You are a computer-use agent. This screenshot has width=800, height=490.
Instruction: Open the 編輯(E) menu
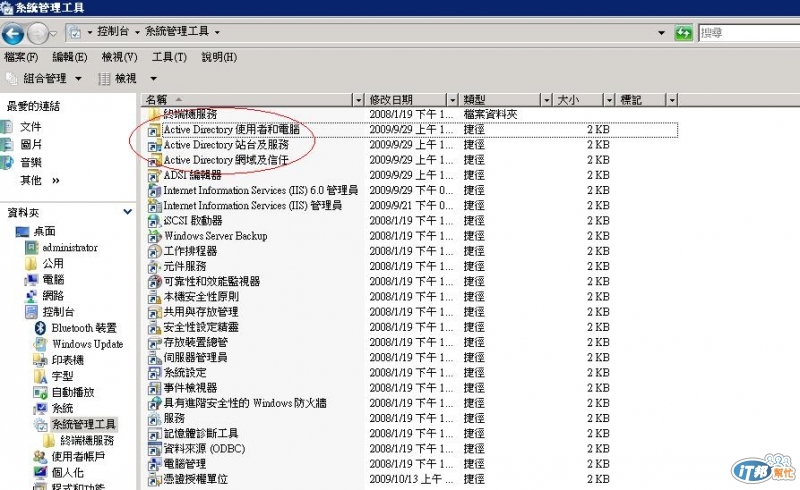pos(70,57)
